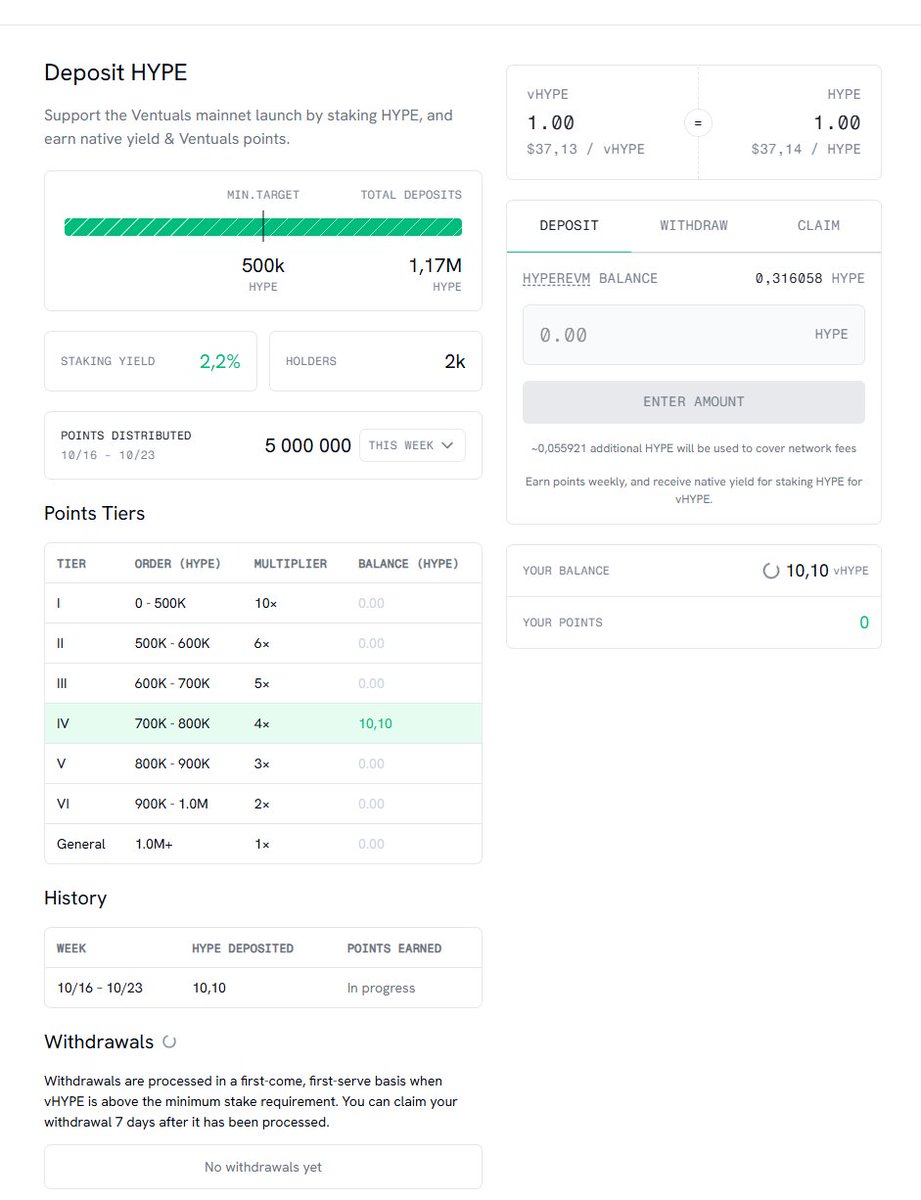Screen dimensions: 921x1200
Task: Click the 5 000 000 points distributed value
Action: click(308, 446)
